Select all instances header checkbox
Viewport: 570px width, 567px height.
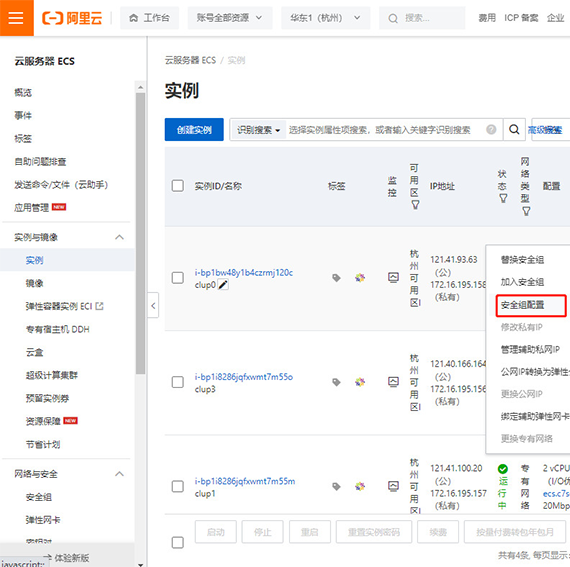(177, 185)
